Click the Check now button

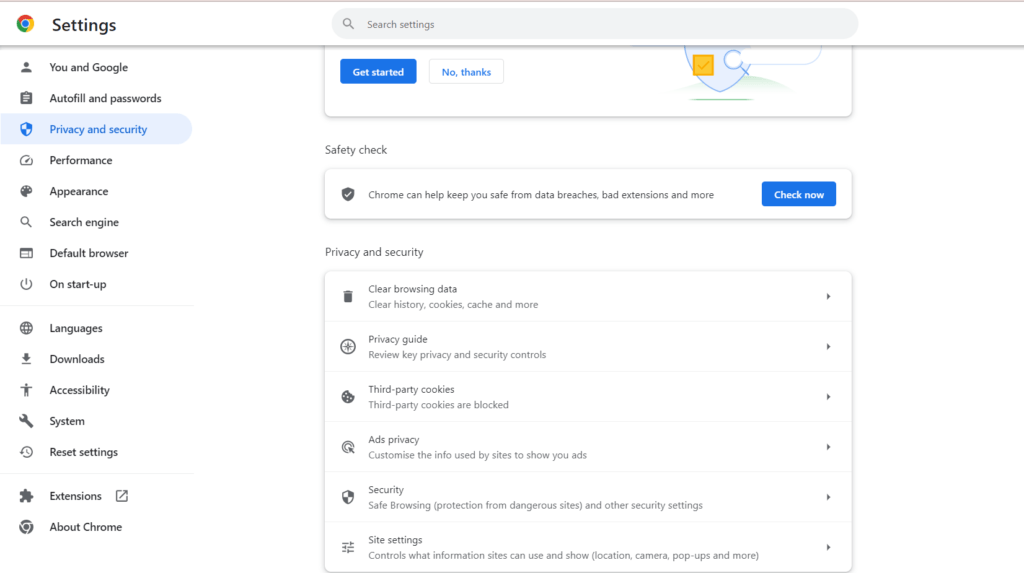[799, 194]
